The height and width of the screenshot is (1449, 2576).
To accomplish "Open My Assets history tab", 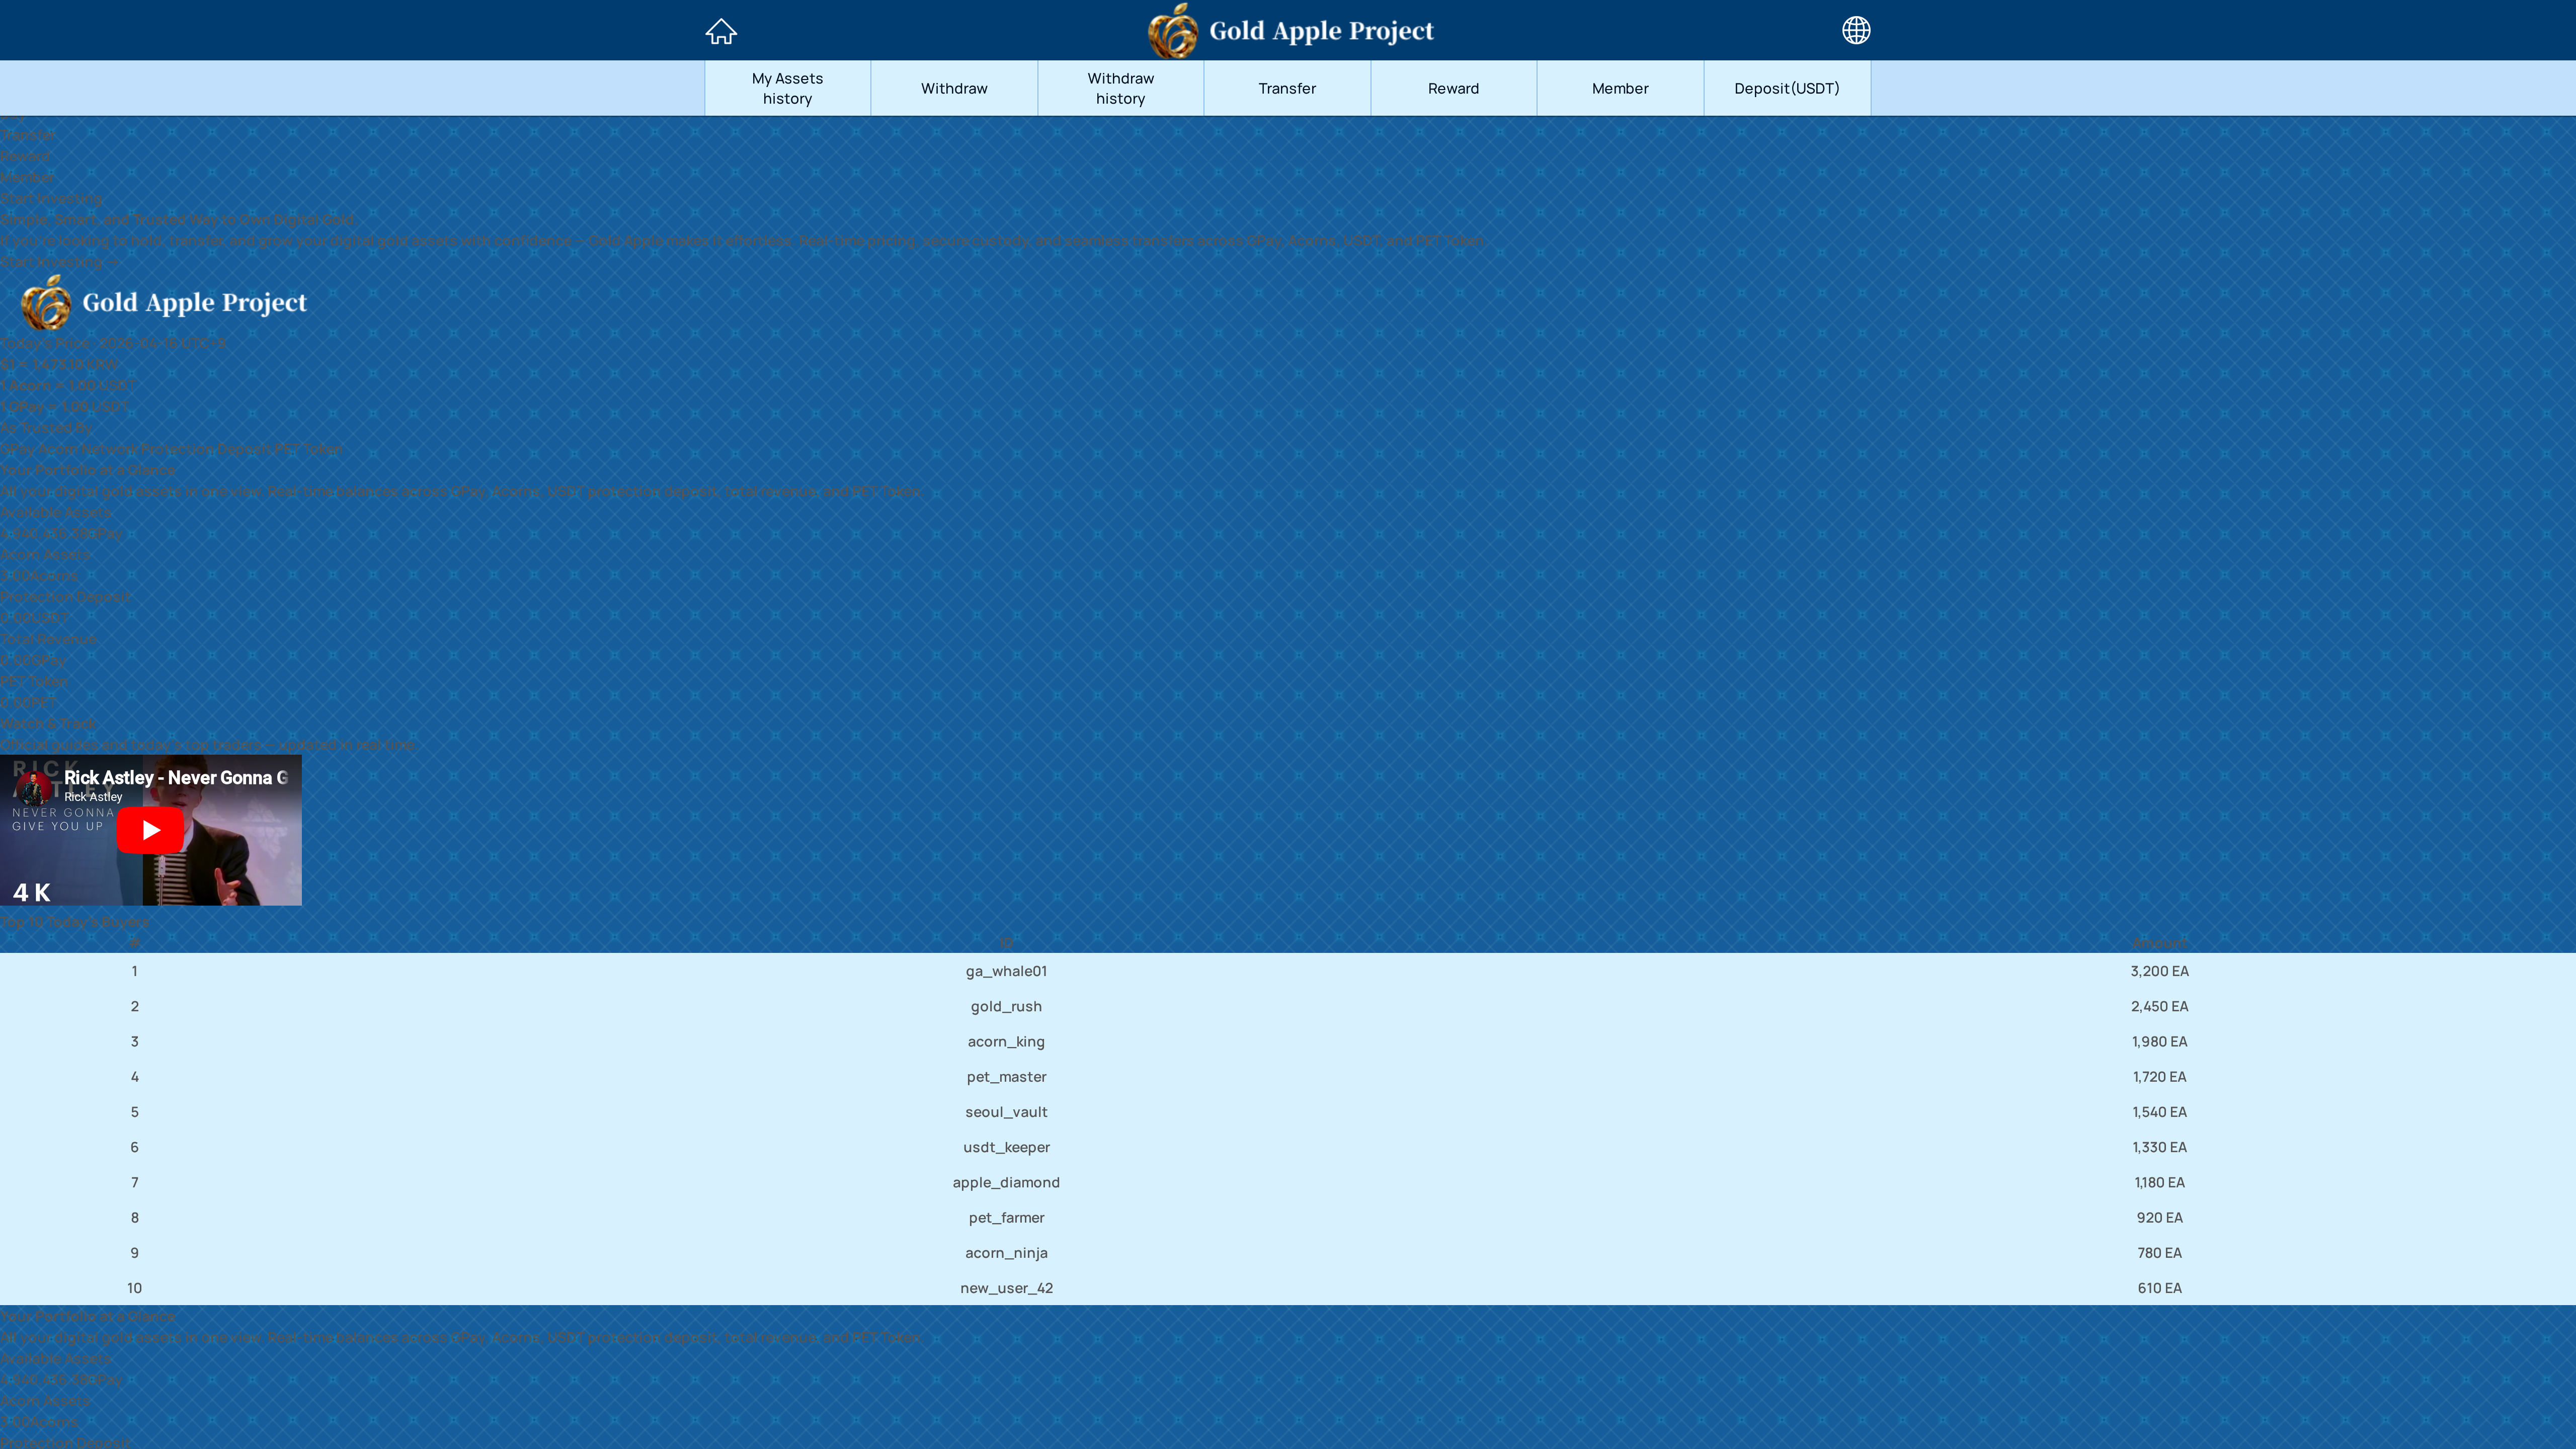I will click(x=787, y=88).
